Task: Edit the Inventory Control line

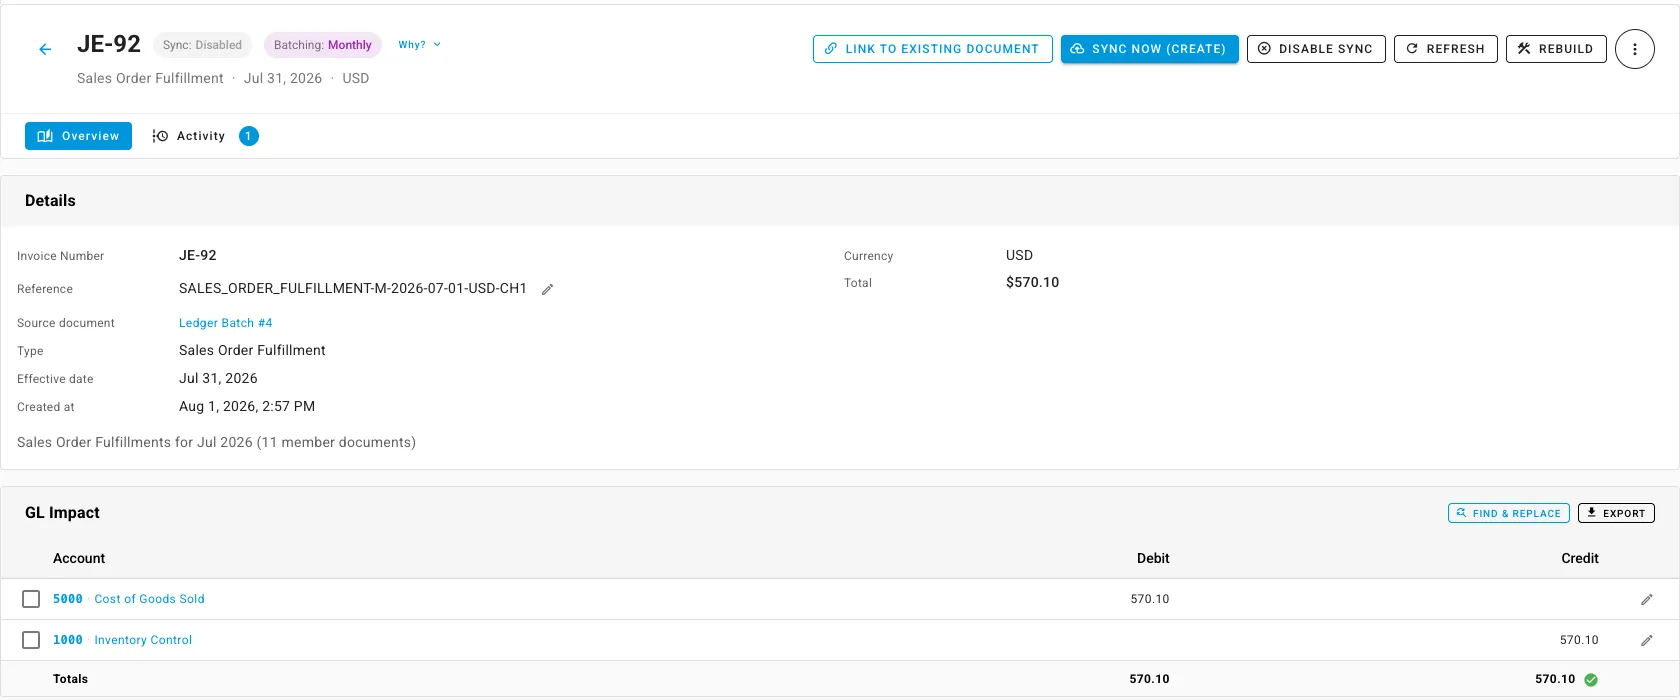Action: click(1646, 640)
